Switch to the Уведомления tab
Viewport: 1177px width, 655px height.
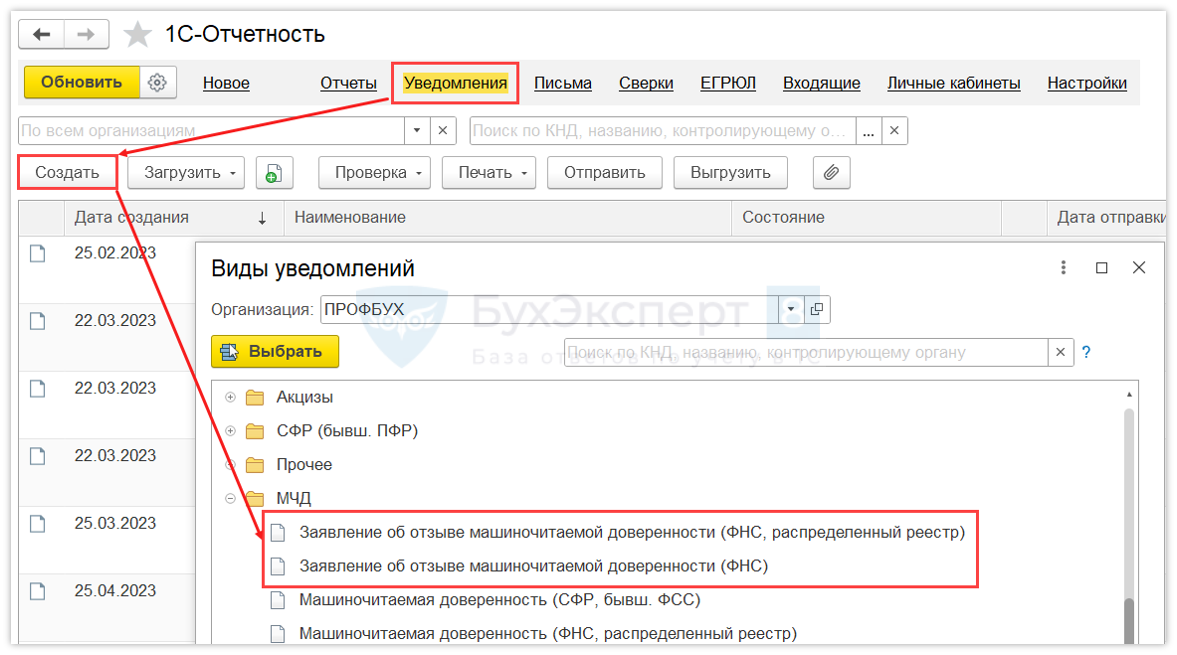pyautogui.click(x=456, y=83)
